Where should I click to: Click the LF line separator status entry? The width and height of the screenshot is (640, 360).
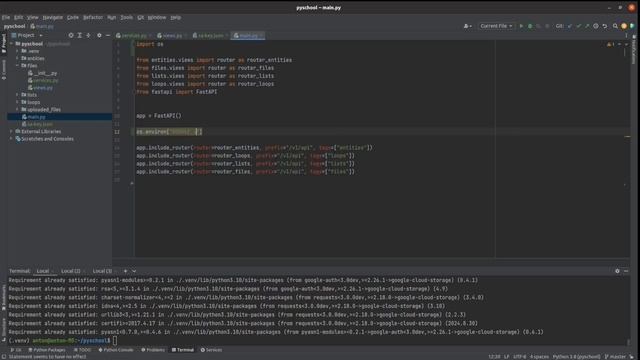tap(507, 357)
